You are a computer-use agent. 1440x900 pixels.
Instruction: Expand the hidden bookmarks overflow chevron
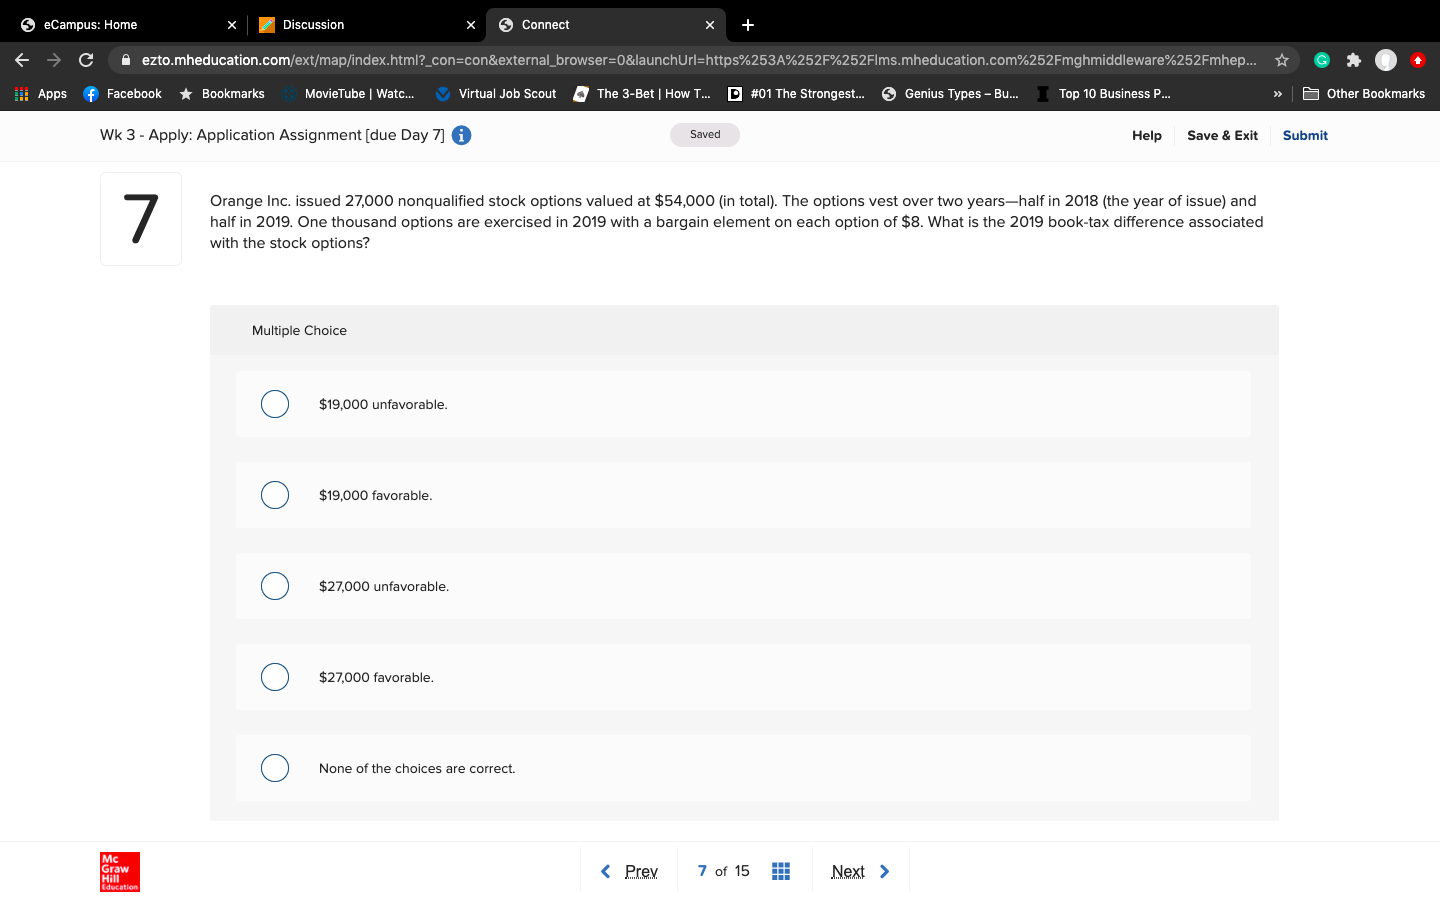click(1277, 94)
